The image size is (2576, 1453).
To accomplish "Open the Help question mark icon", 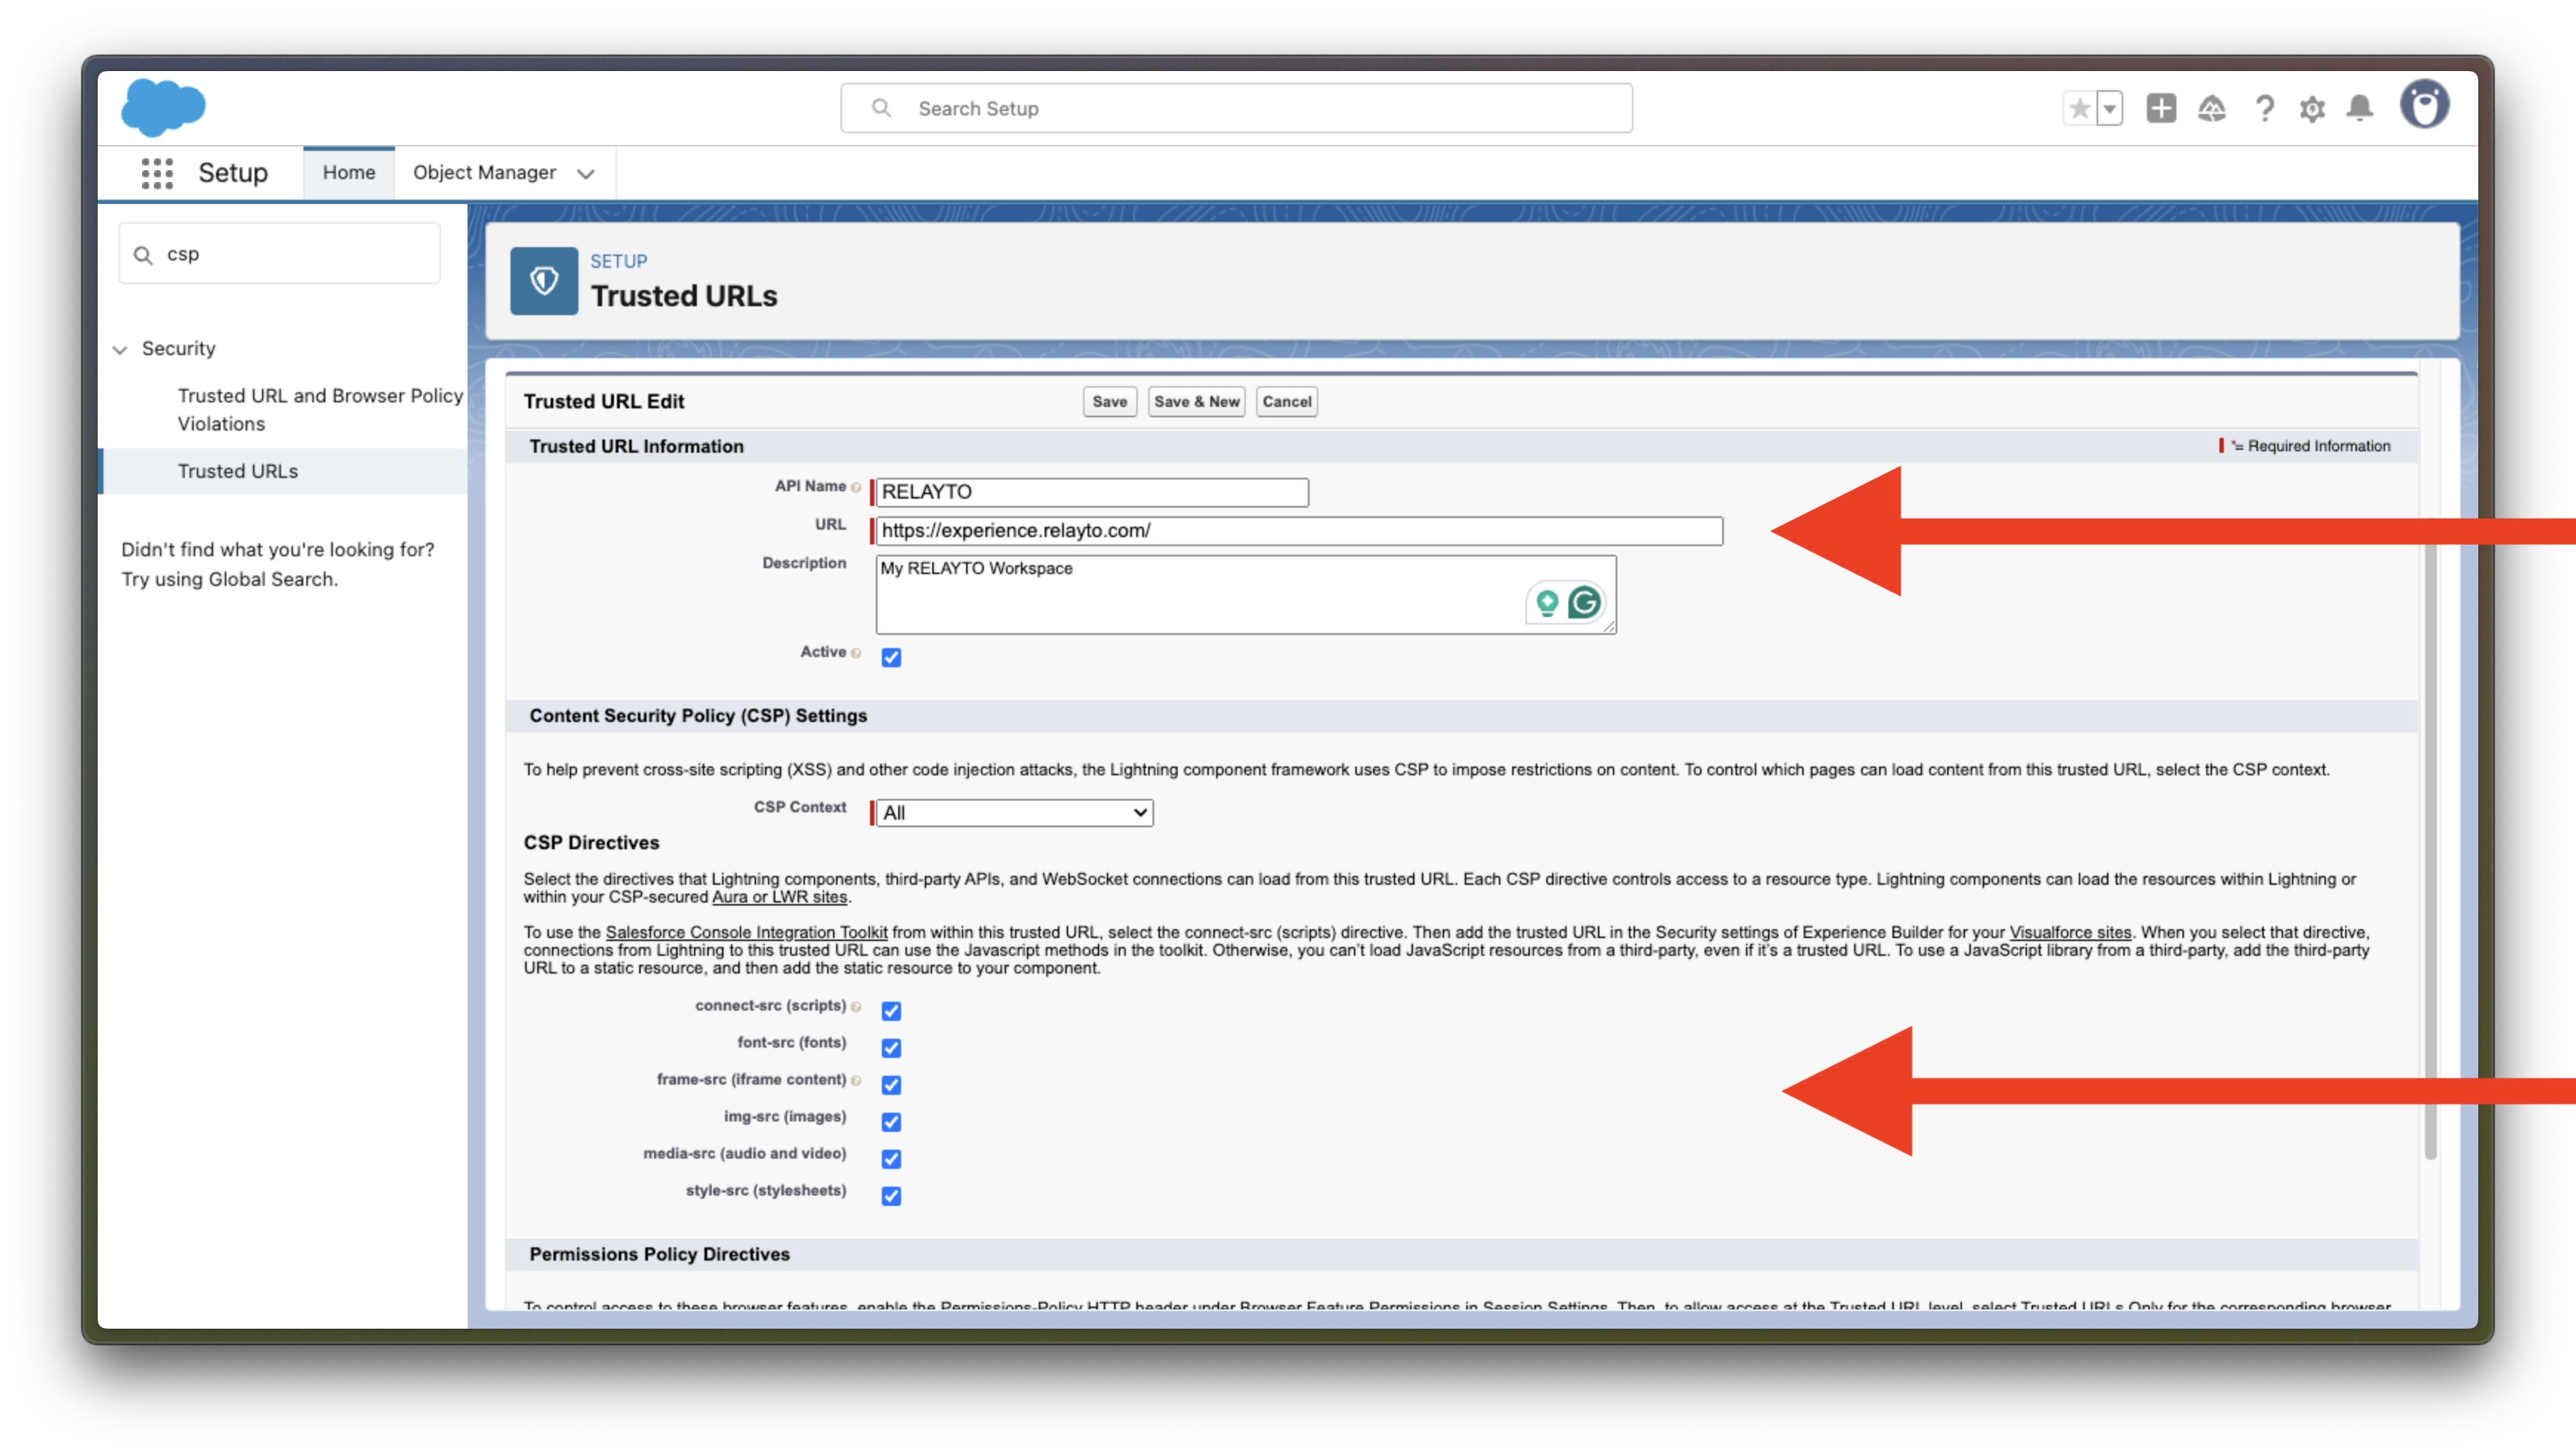I will (x=2264, y=108).
